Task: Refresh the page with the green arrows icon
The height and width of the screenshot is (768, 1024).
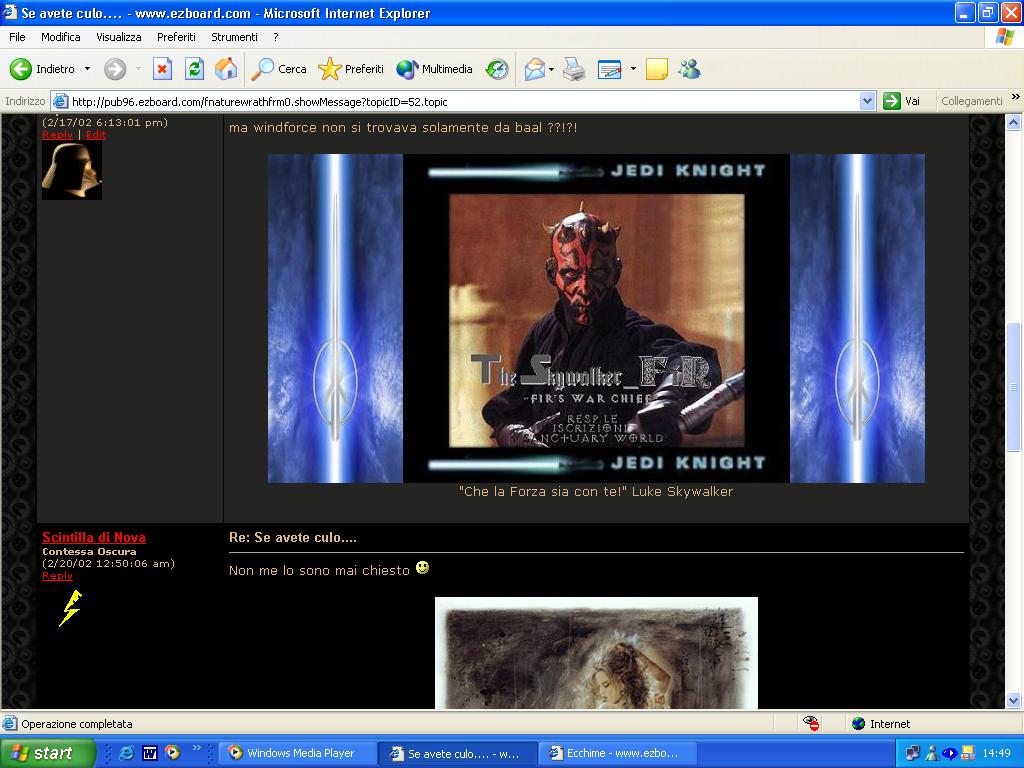Action: coord(194,69)
